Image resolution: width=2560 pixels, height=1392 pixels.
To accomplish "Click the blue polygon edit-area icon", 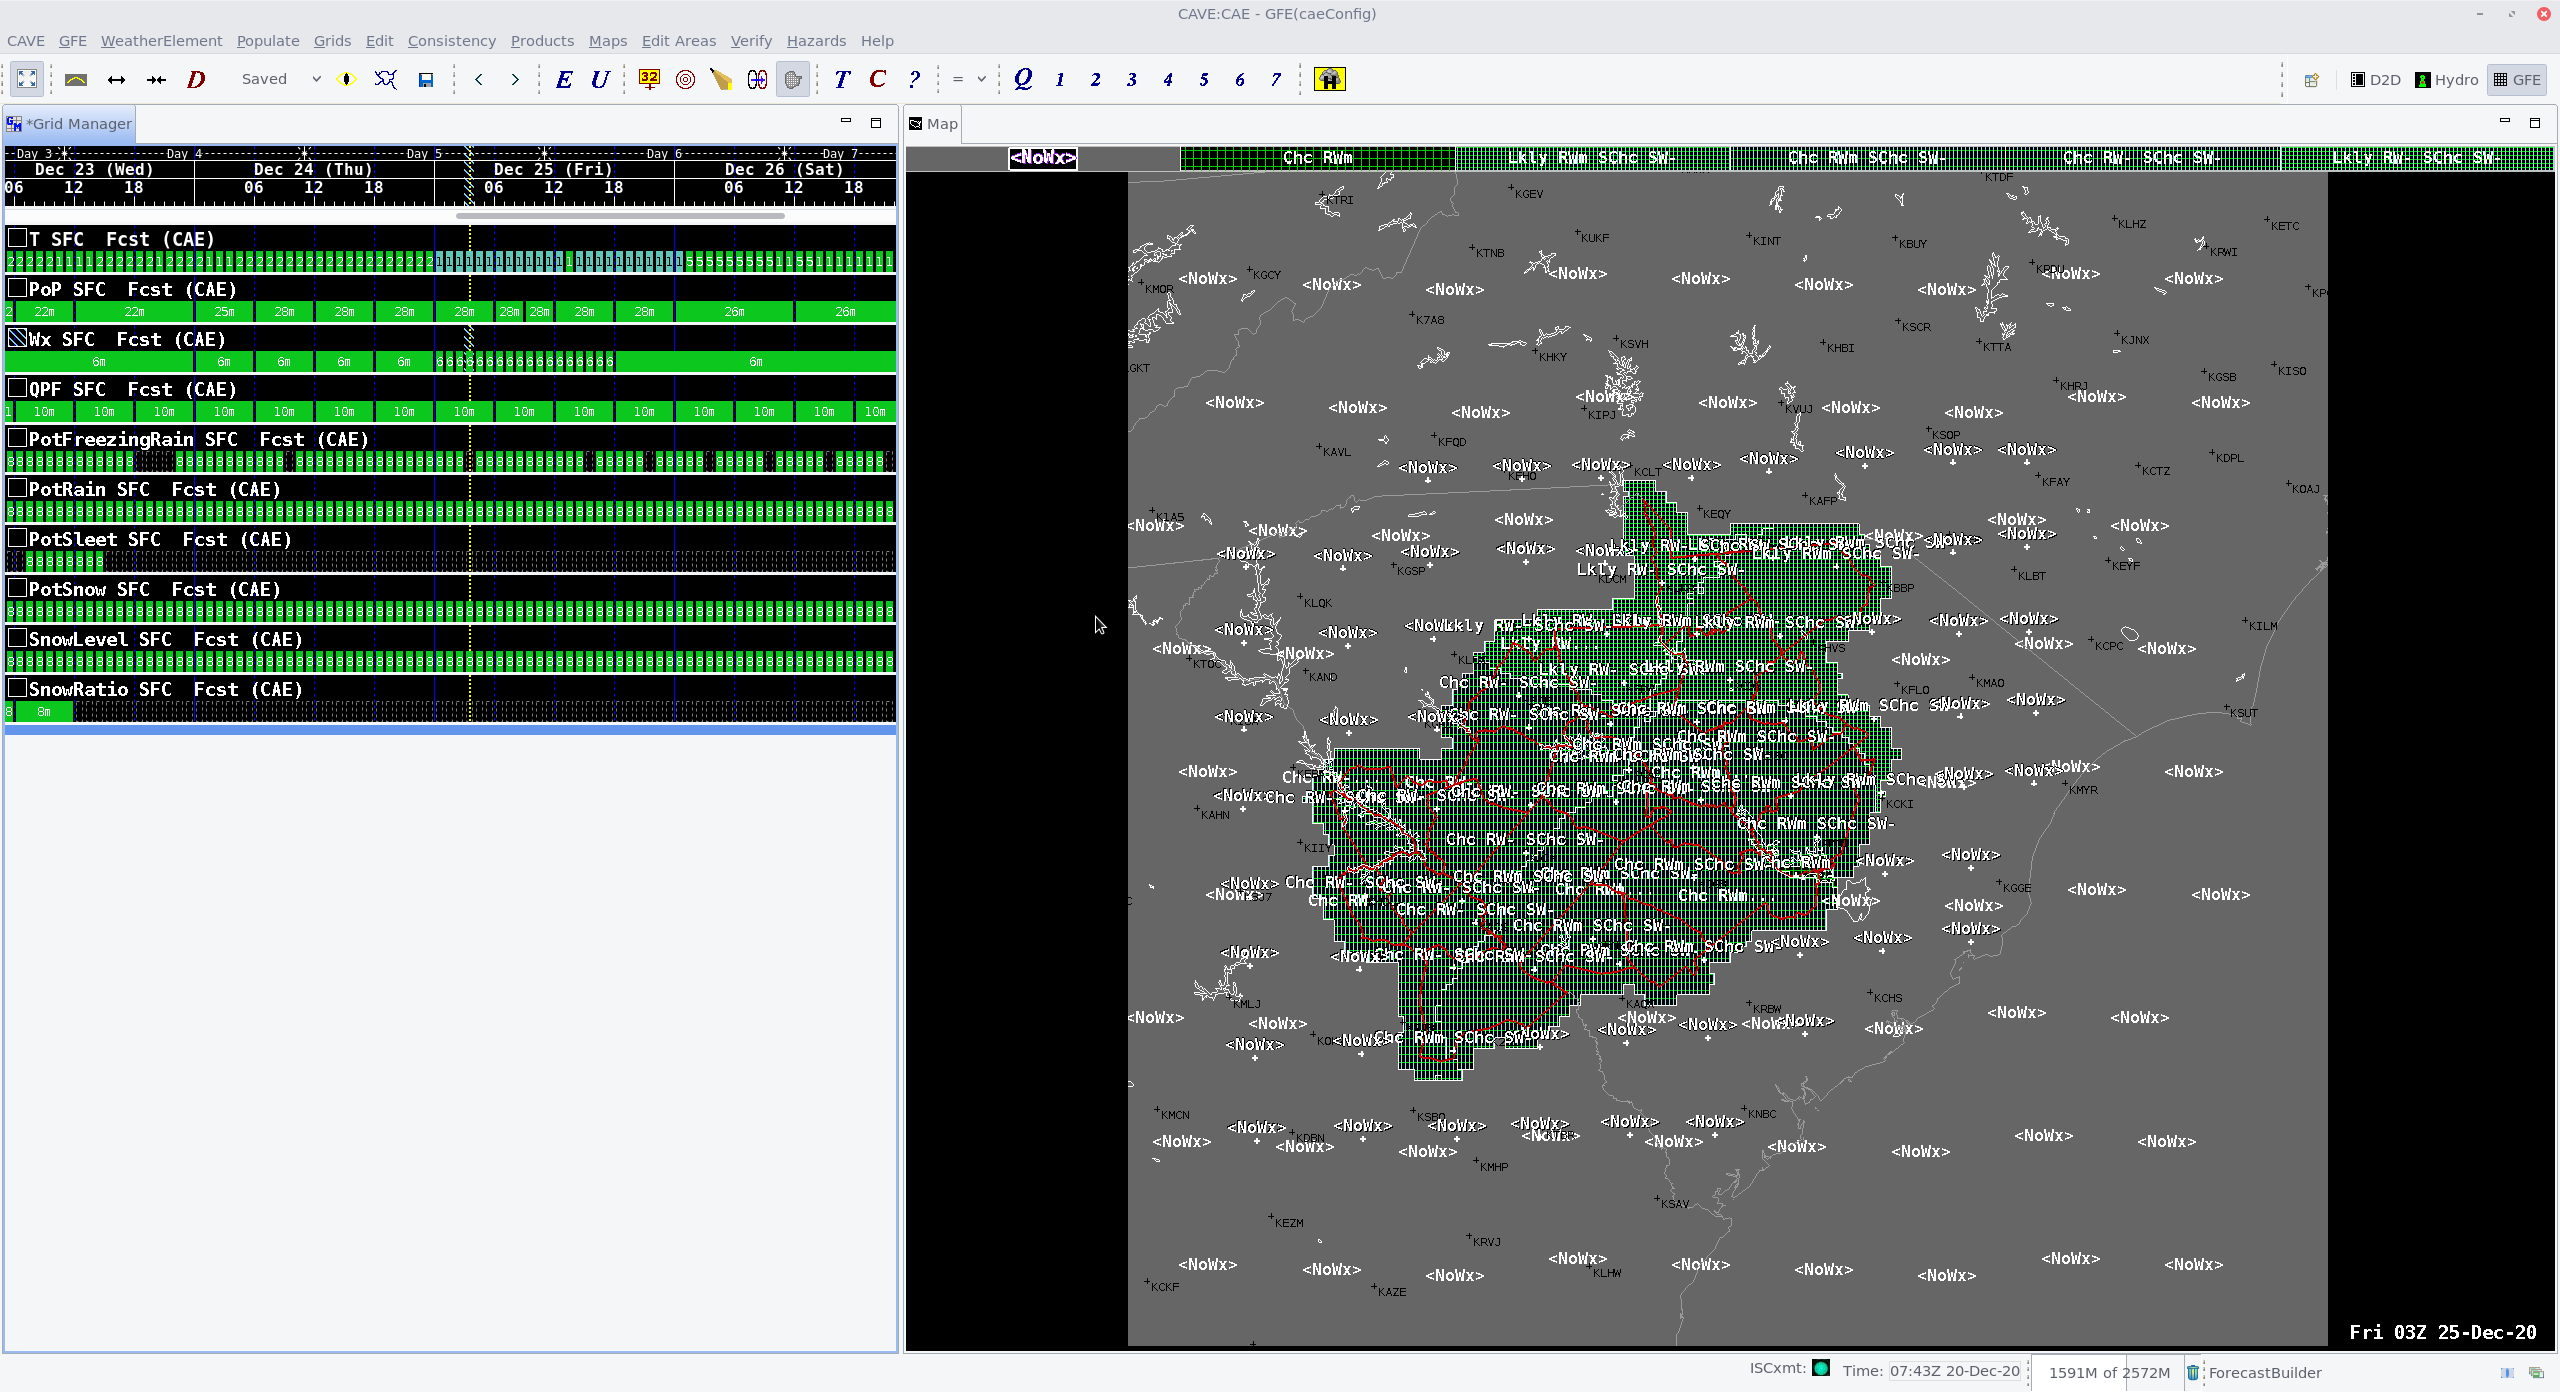I will coord(386,79).
